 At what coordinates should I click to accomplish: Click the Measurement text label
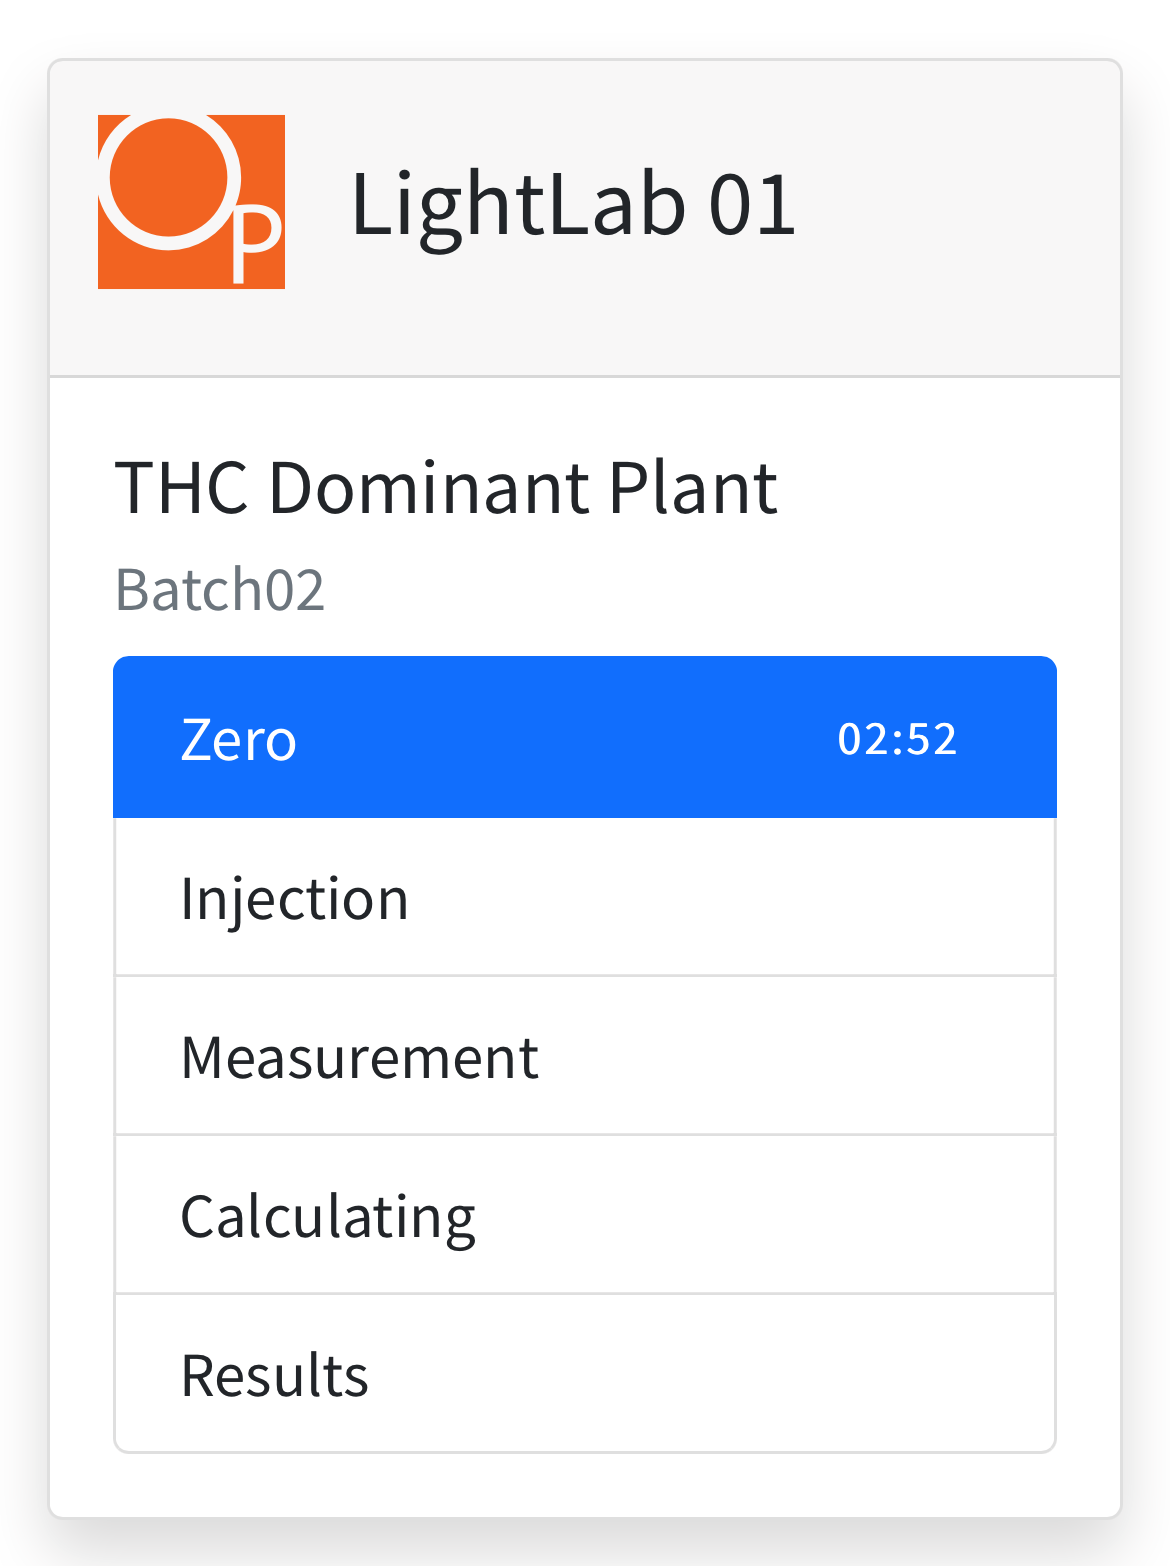click(360, 1057)
